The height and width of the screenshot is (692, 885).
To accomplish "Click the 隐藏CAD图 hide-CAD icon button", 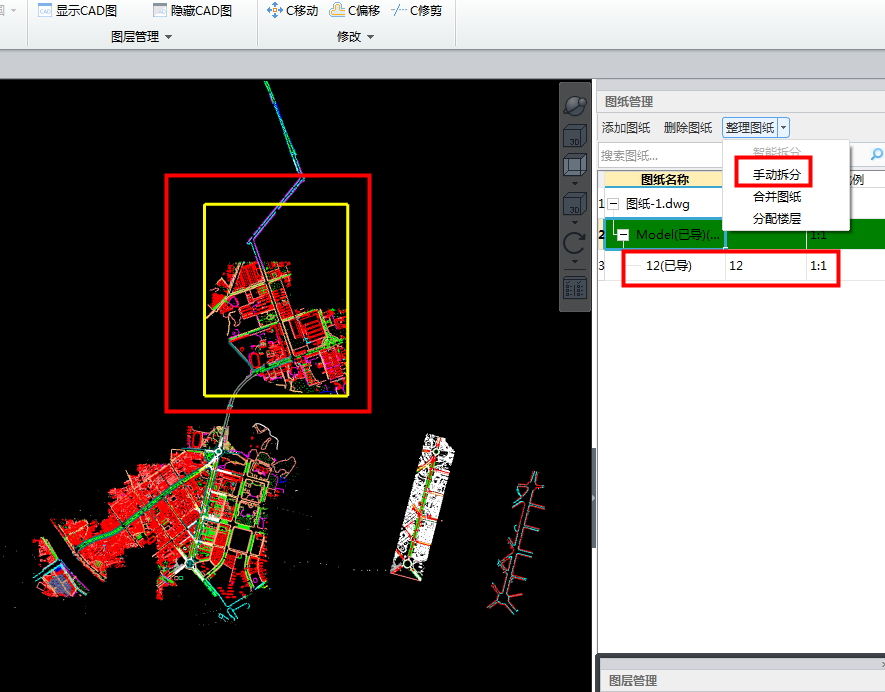I will [192, 10].
